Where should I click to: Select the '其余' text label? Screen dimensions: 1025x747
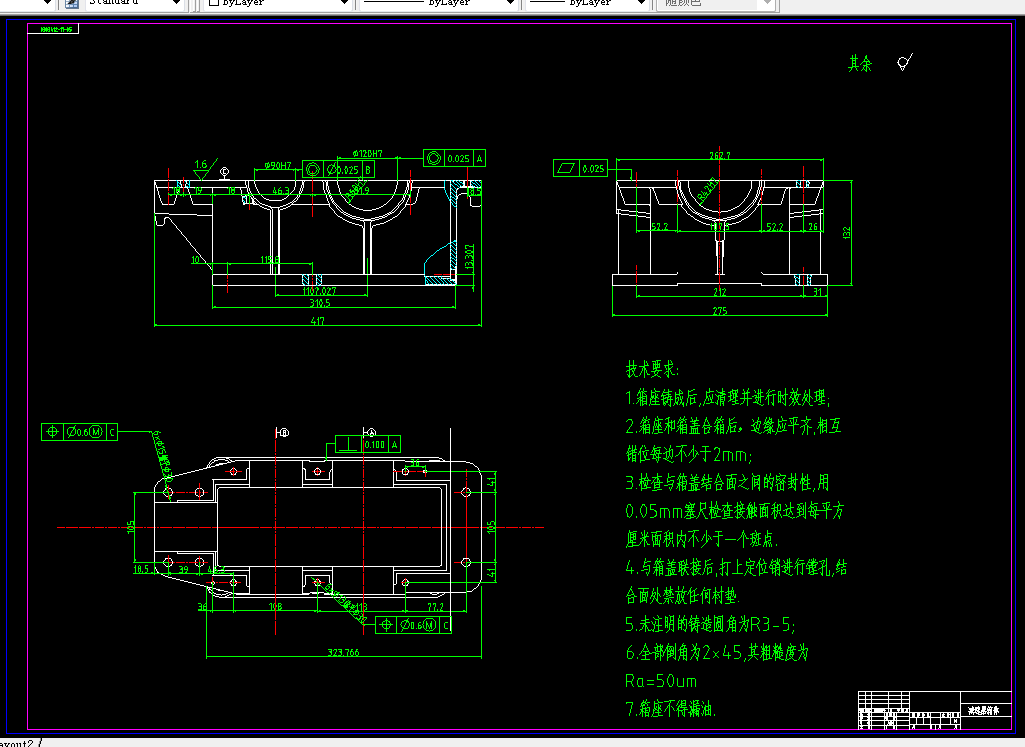[860, 63]
